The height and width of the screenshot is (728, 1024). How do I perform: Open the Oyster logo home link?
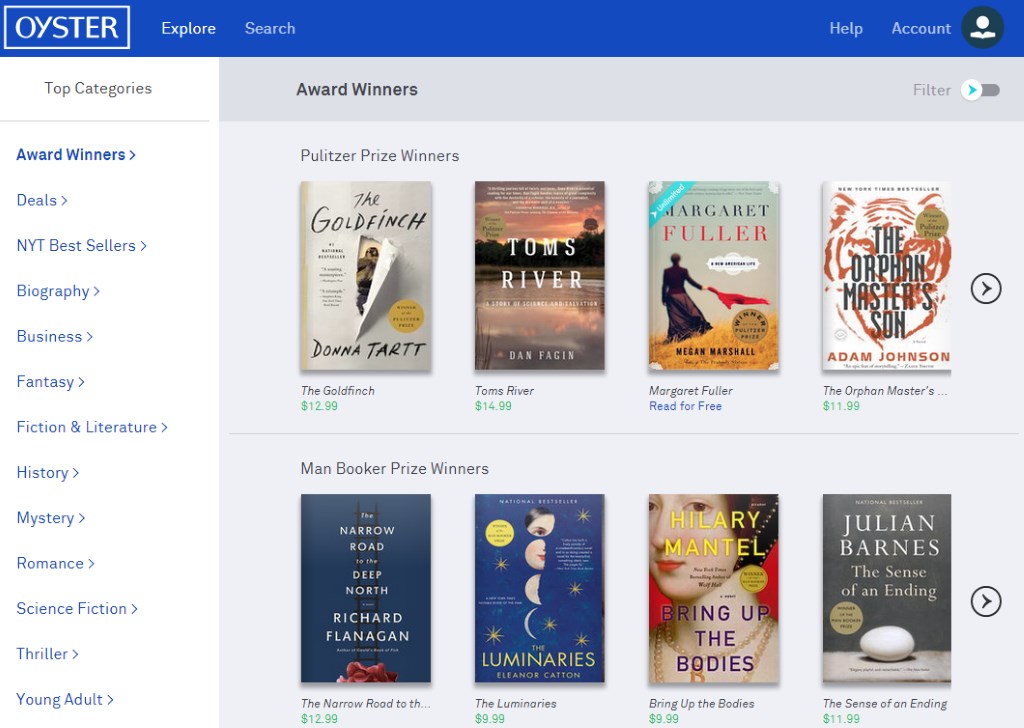tap(67, 27)
